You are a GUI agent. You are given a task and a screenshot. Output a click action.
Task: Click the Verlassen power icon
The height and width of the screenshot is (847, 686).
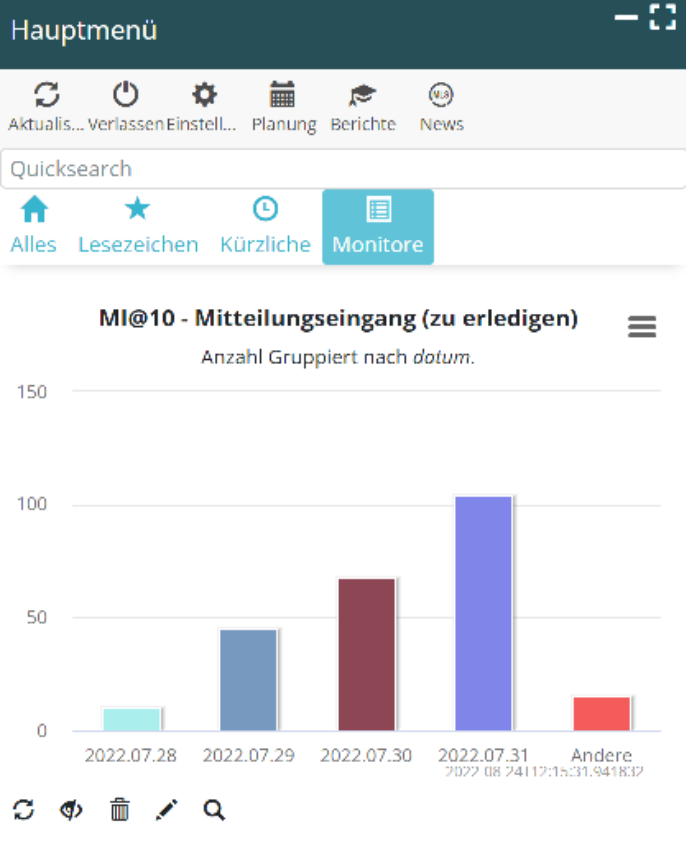pos(125,95)
